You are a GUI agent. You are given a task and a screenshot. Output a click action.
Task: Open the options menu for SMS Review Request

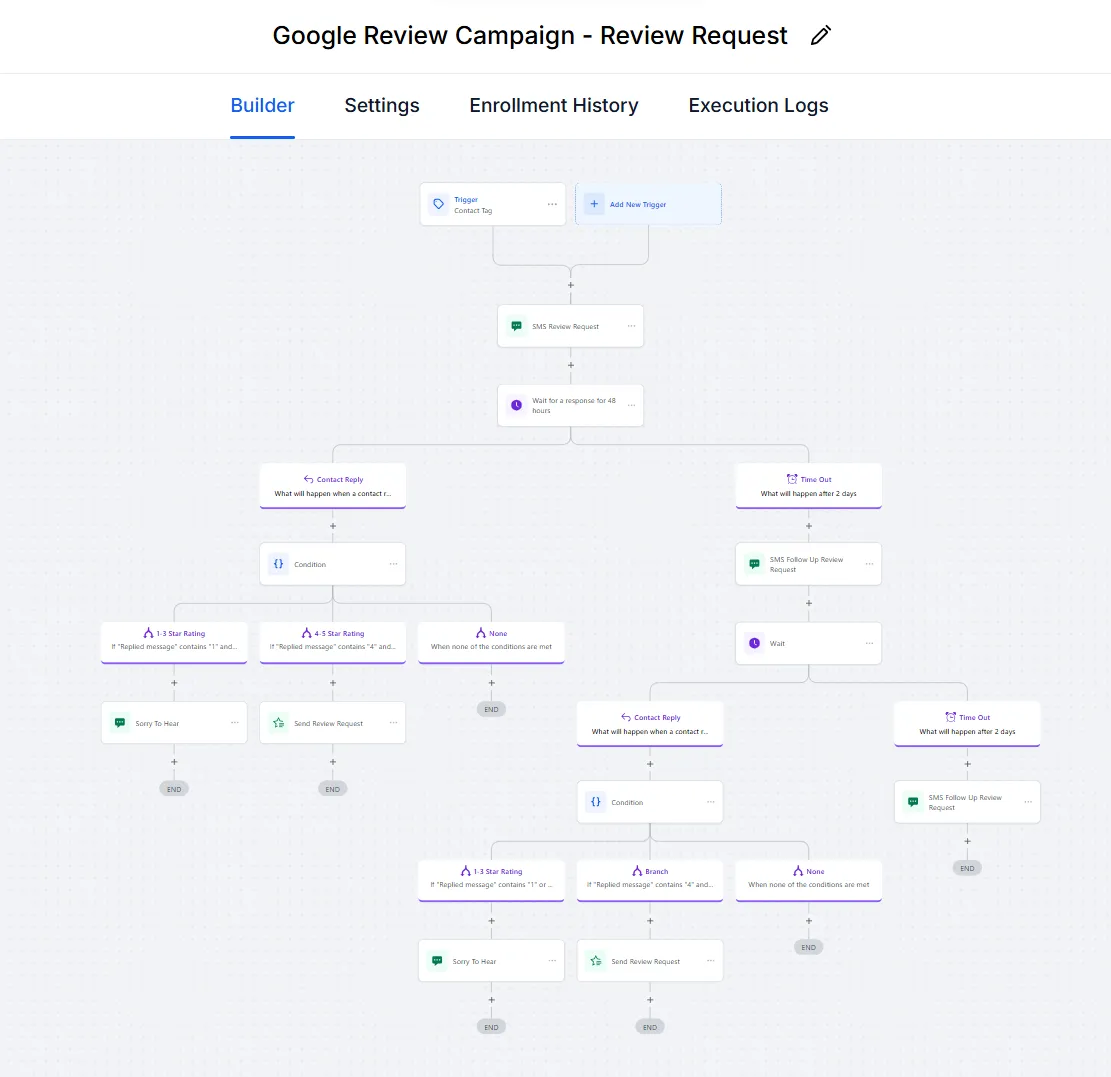631,326
